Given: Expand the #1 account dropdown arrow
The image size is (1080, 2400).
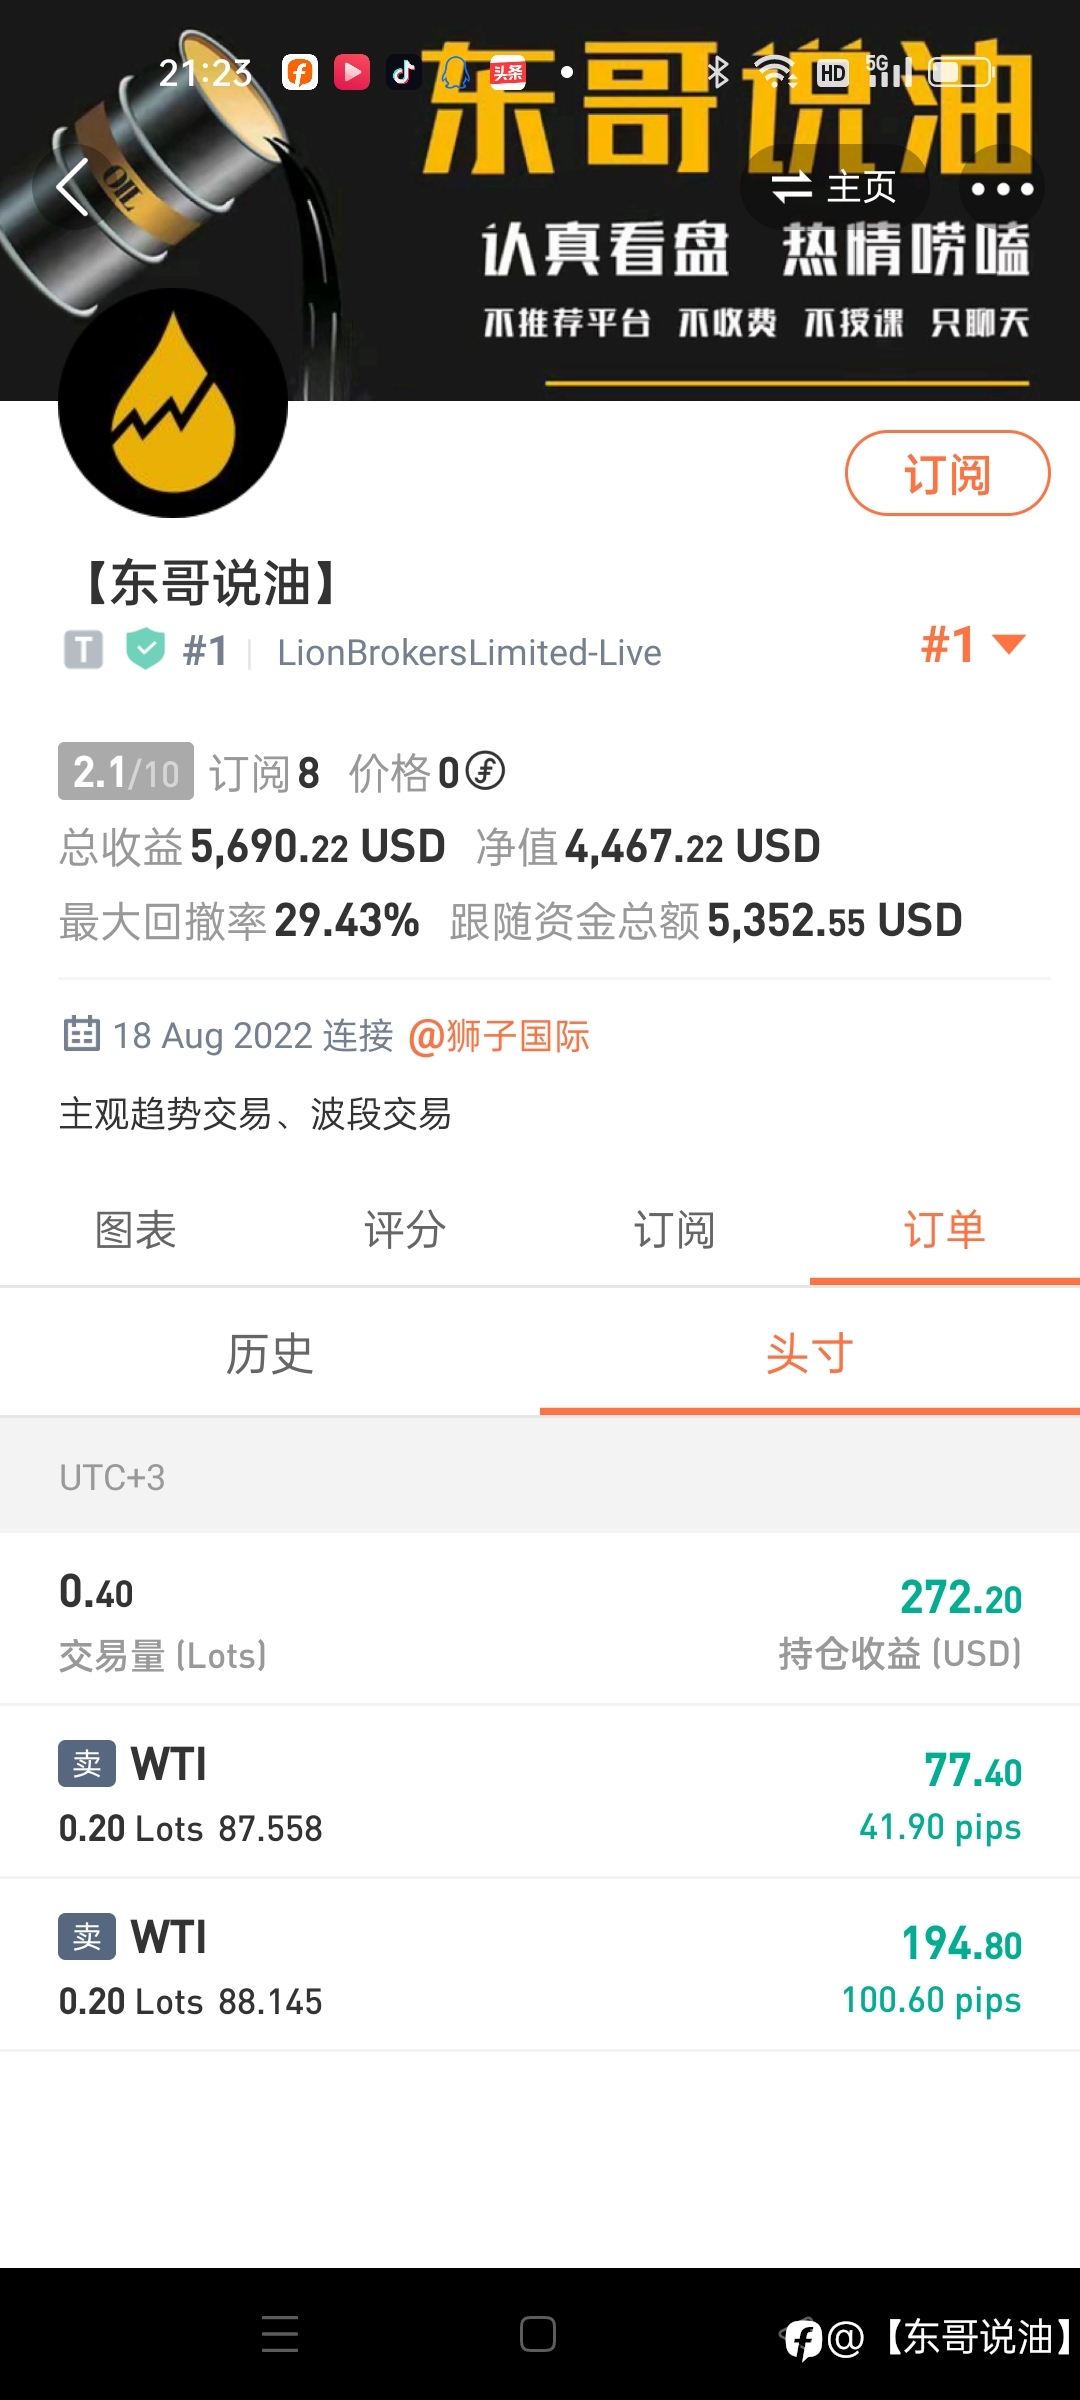Looking at the screenshot, I should [x=1009, y=644].
